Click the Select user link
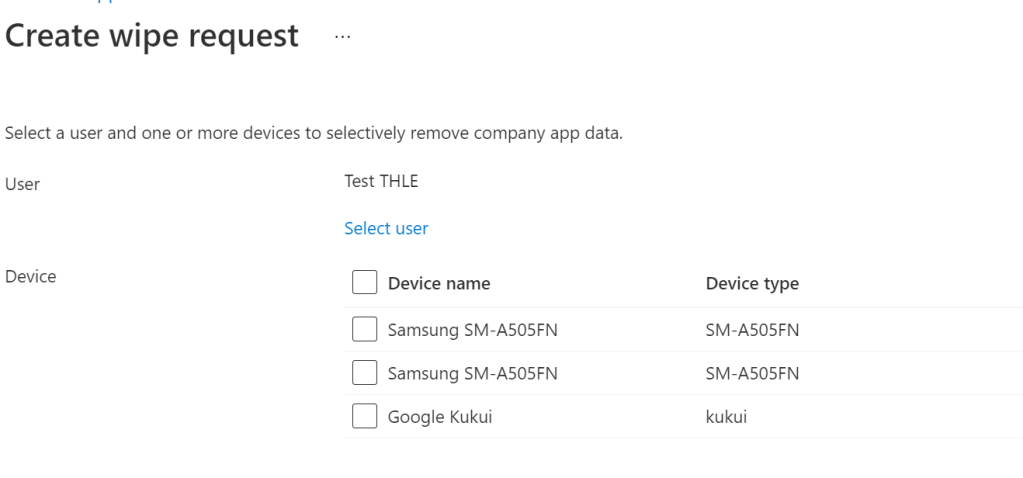Image resolution: width=1023 pixels, height=478 pixels. pyautogui.click(x=386, y=228)
